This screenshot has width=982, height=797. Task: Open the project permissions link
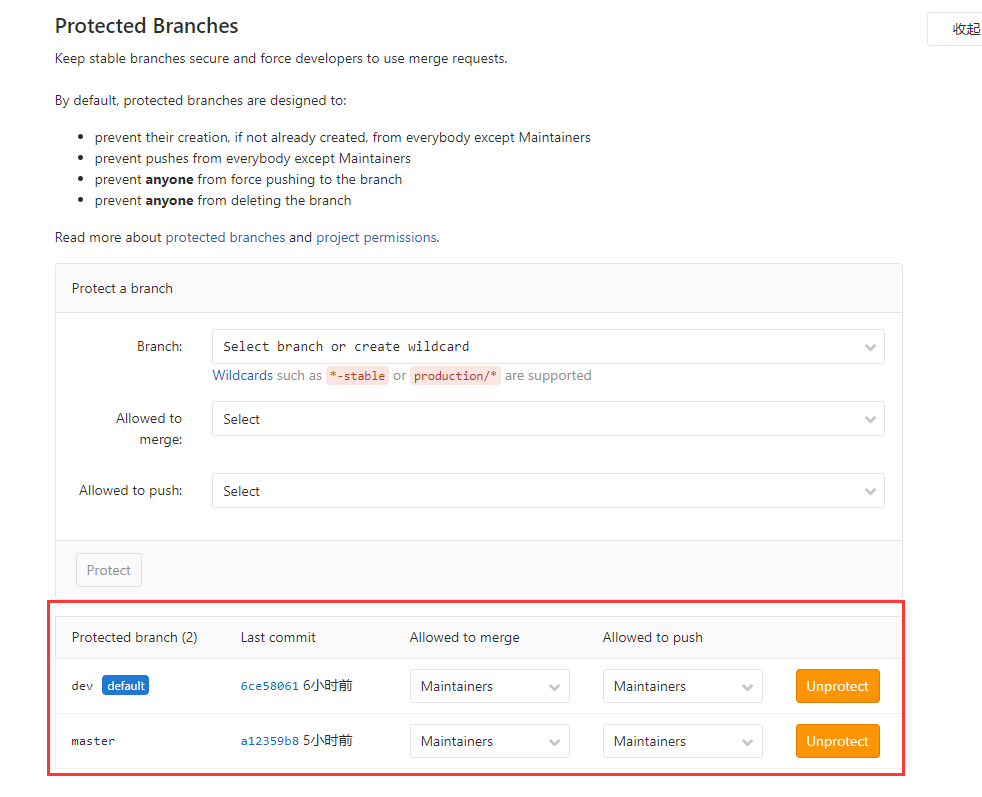376,238
